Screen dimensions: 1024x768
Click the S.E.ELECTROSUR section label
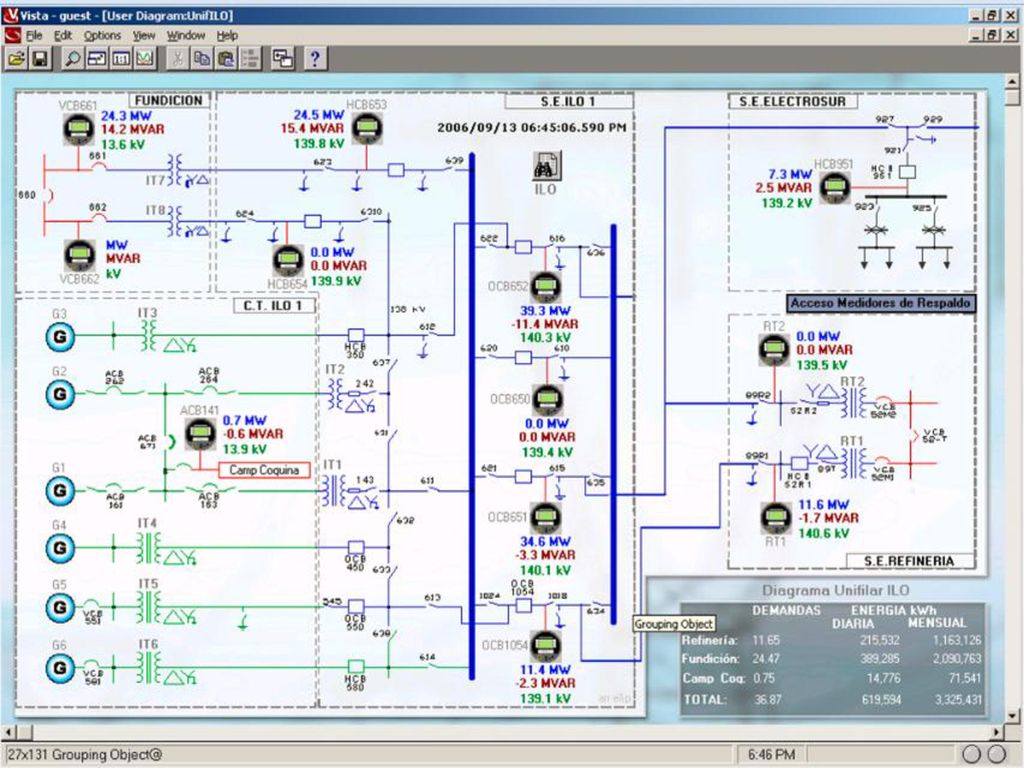792,101
